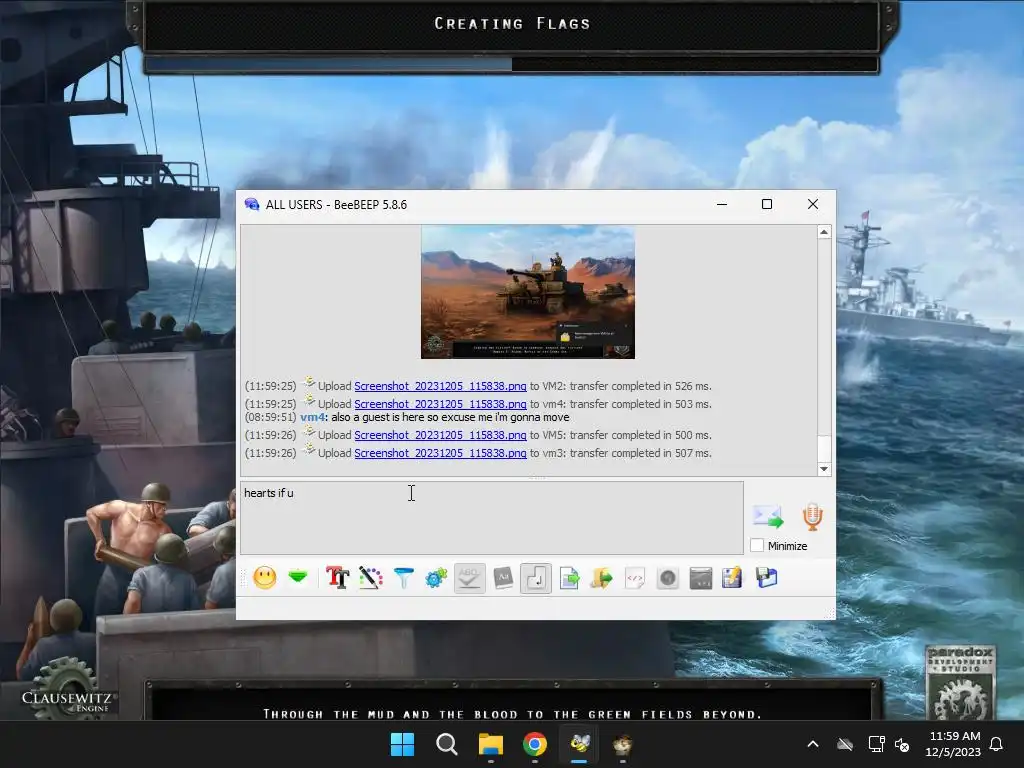Open network display tray icon
Image resolution: width=1024 pixels, height=768 pixels.
click(x=876, y=744)
